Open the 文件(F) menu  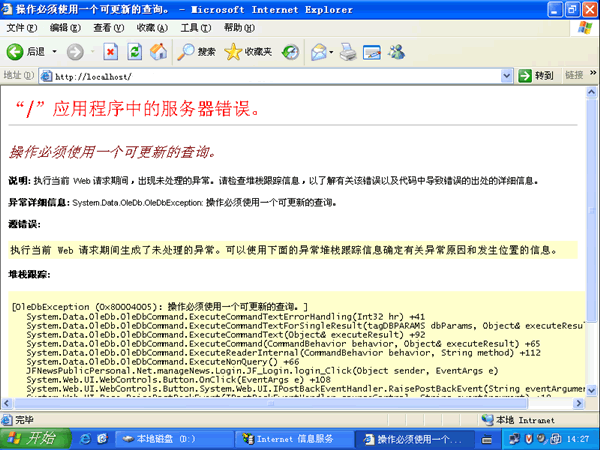tap(22, 28)
